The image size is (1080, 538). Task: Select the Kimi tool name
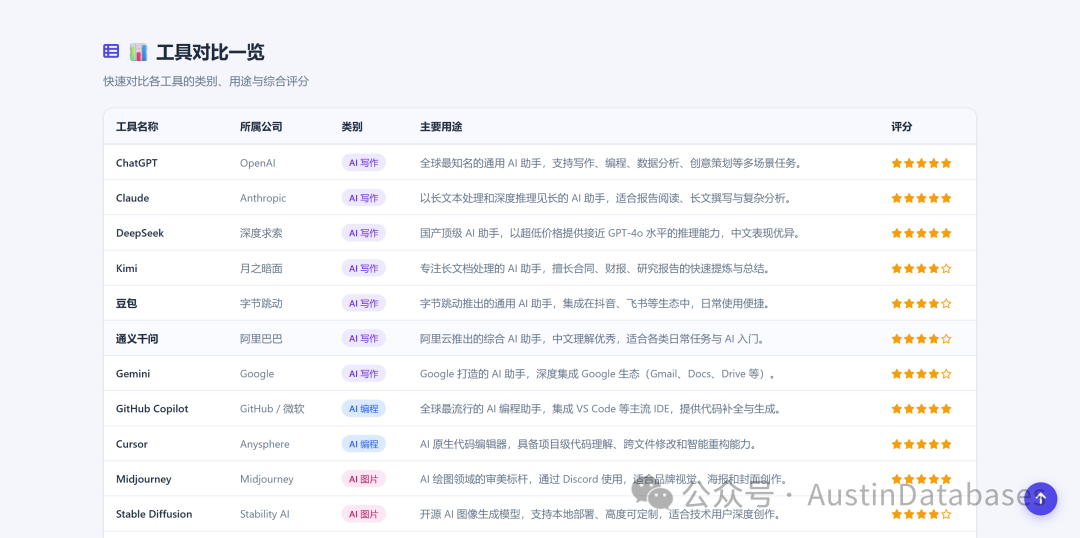(x=127, y=268)
